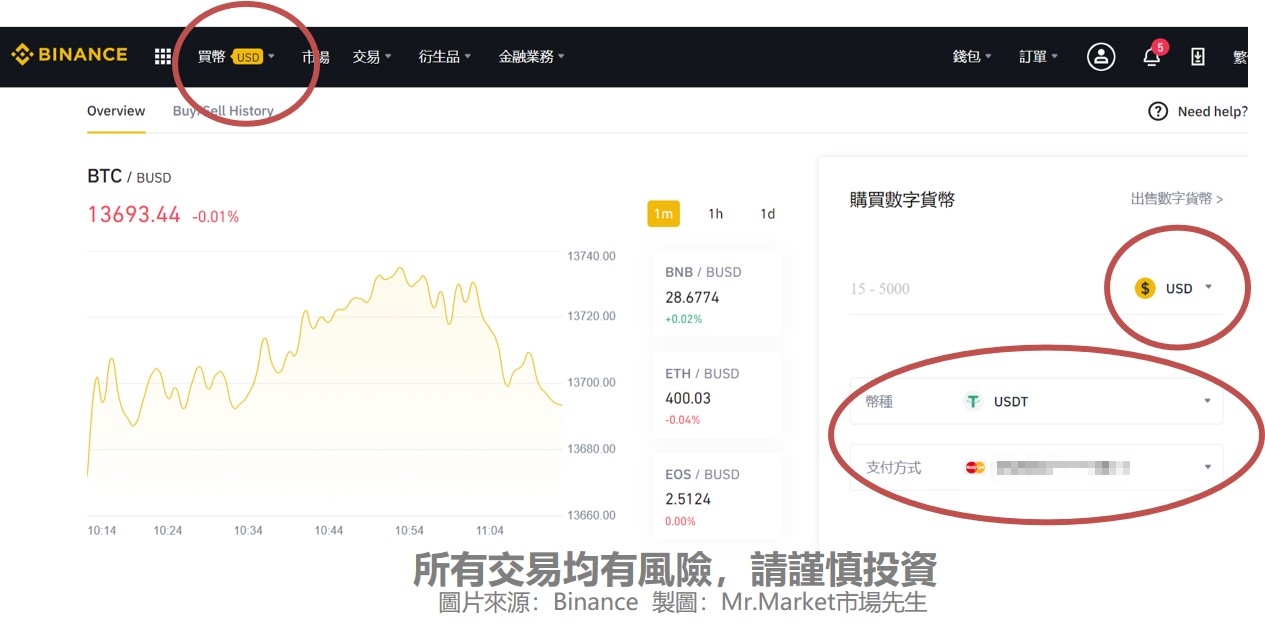Screen dimensions: 1265x630
Task: Click the -0.01% BTC change value
Action: [216, 217]
